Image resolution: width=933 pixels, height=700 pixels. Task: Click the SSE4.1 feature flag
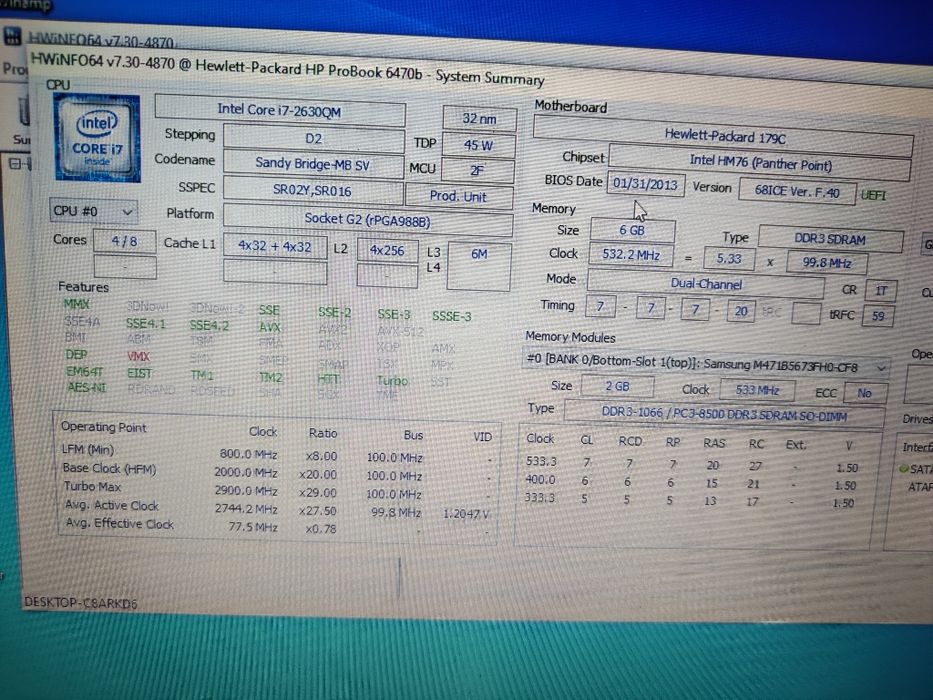(145, 324)
